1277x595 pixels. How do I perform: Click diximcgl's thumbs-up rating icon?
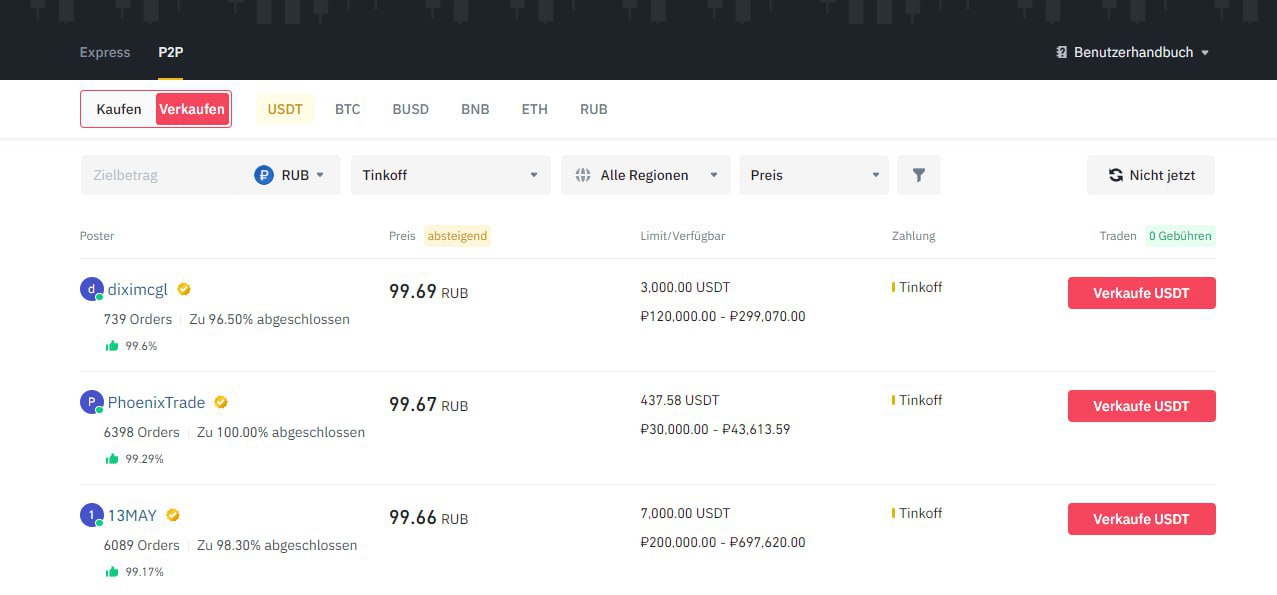pyautogui.click(x=112, y=346)
